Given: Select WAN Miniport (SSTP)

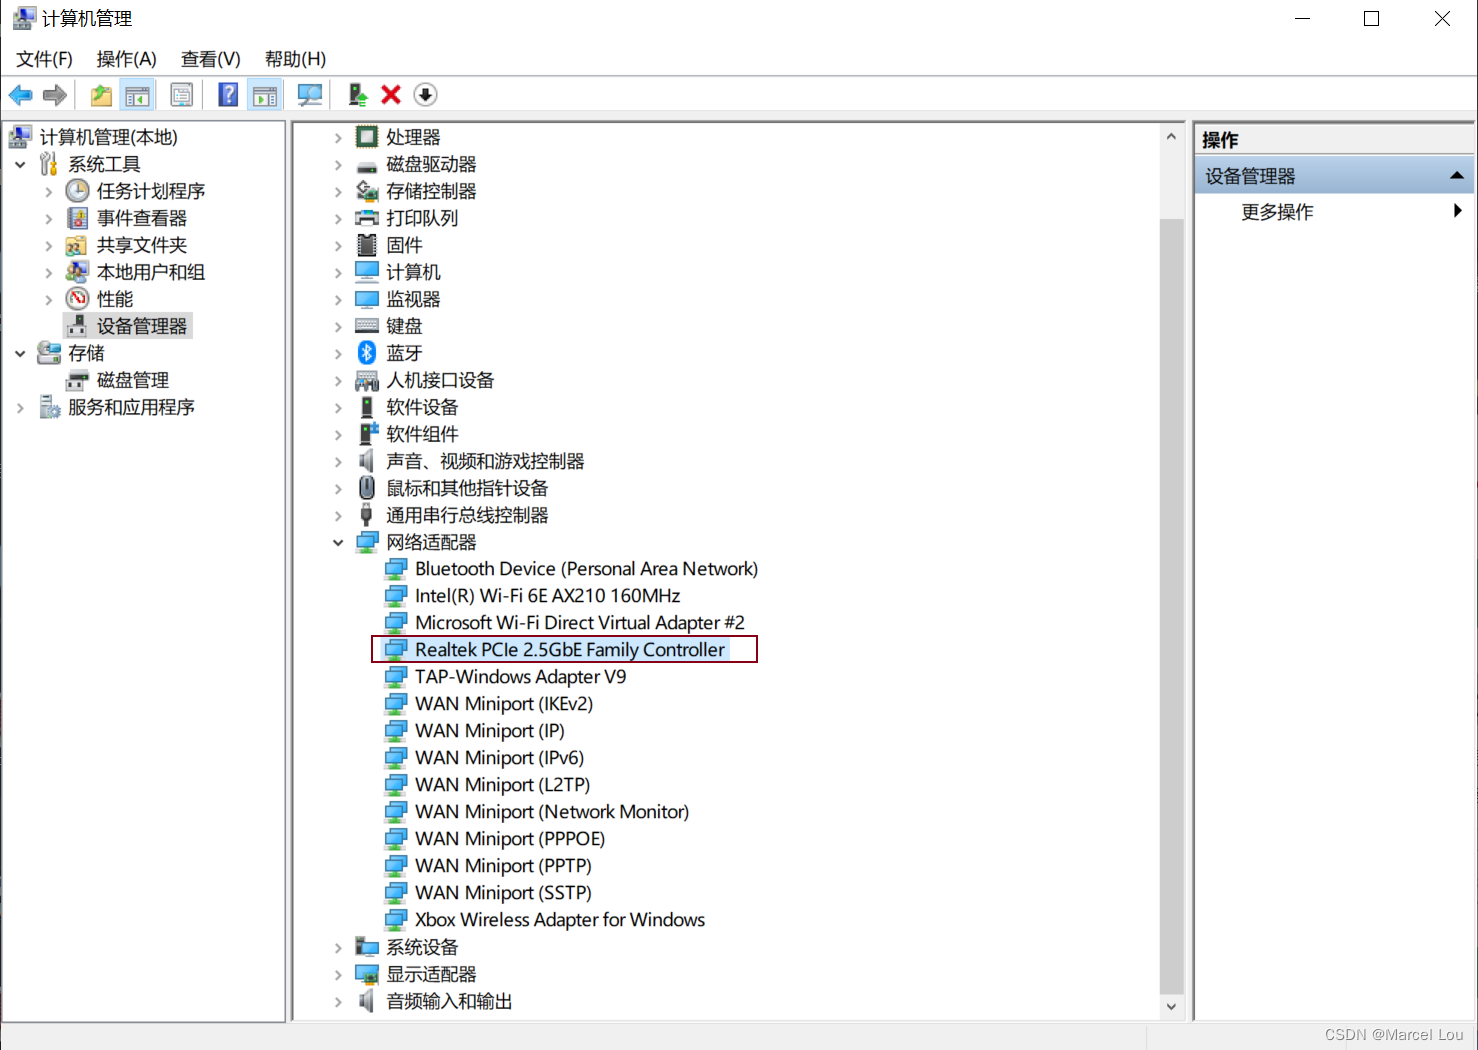Looking at the screenshot, I should pos(504,893).
